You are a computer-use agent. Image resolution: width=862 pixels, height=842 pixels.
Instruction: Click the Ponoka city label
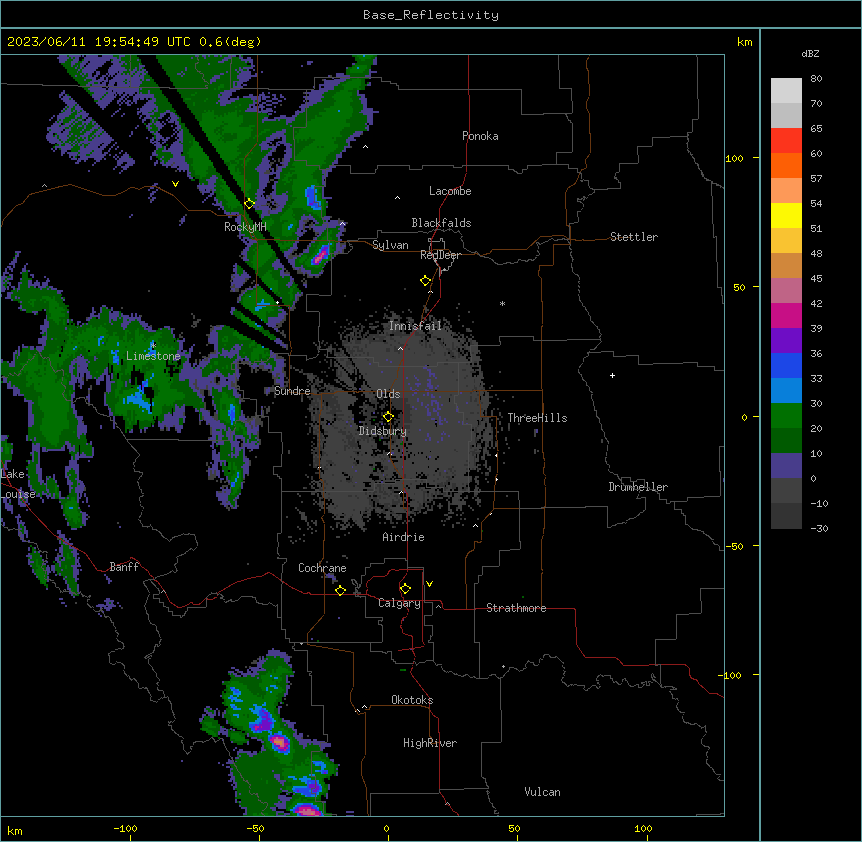(x=480, y=136)
